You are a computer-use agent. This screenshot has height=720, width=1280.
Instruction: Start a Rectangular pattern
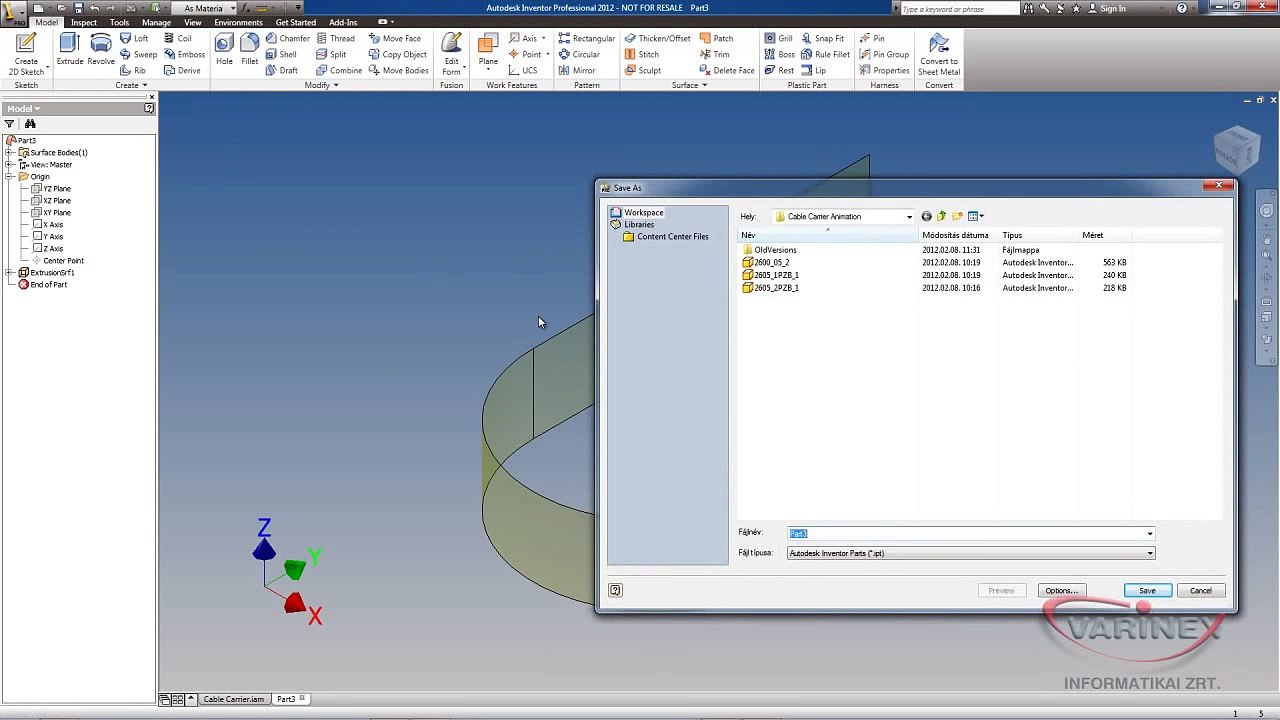point(587,38)
